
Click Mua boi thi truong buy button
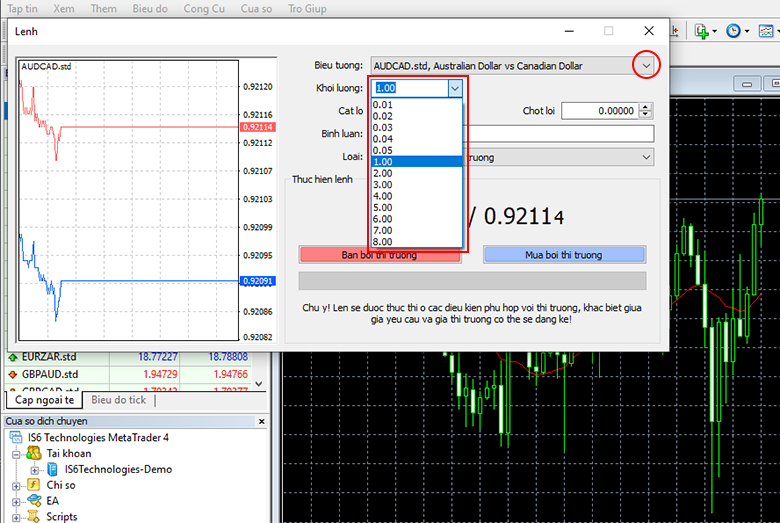[564, 255]
